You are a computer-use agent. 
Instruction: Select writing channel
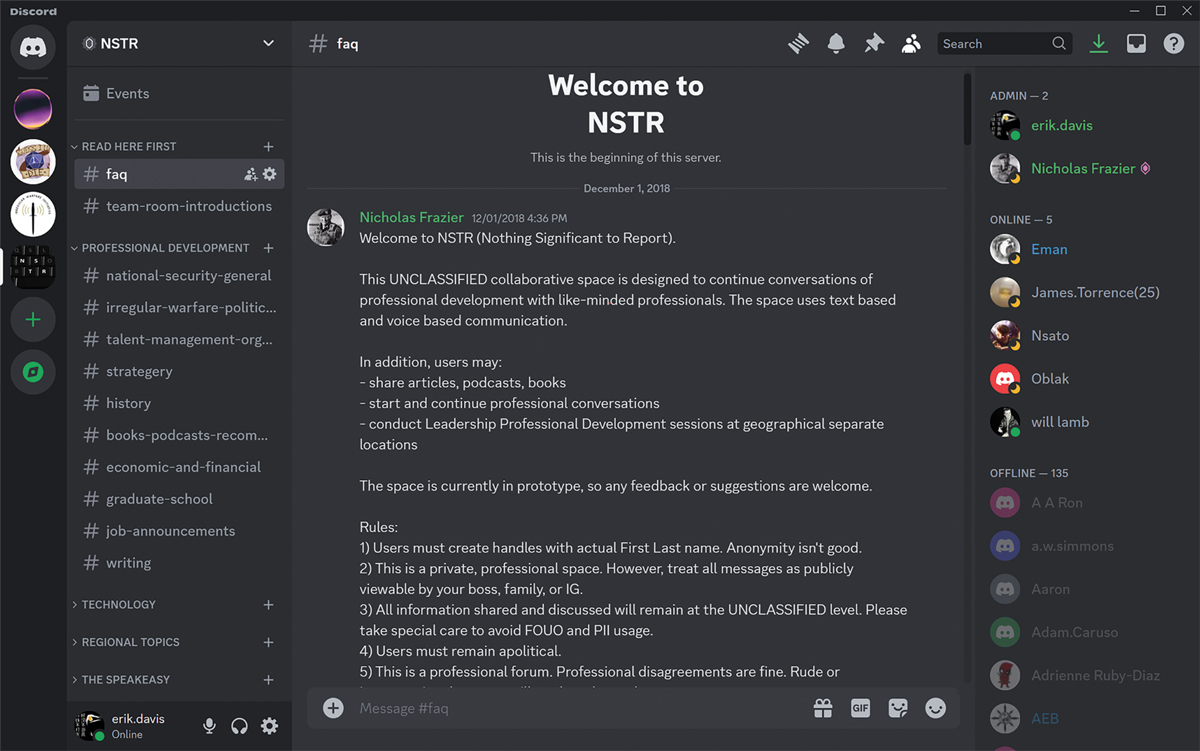[x=179, y=564]
